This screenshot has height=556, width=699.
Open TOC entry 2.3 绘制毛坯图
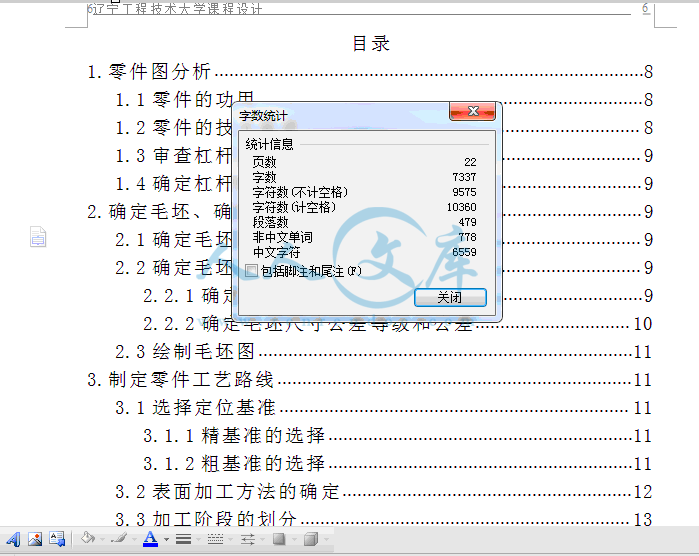383,352
